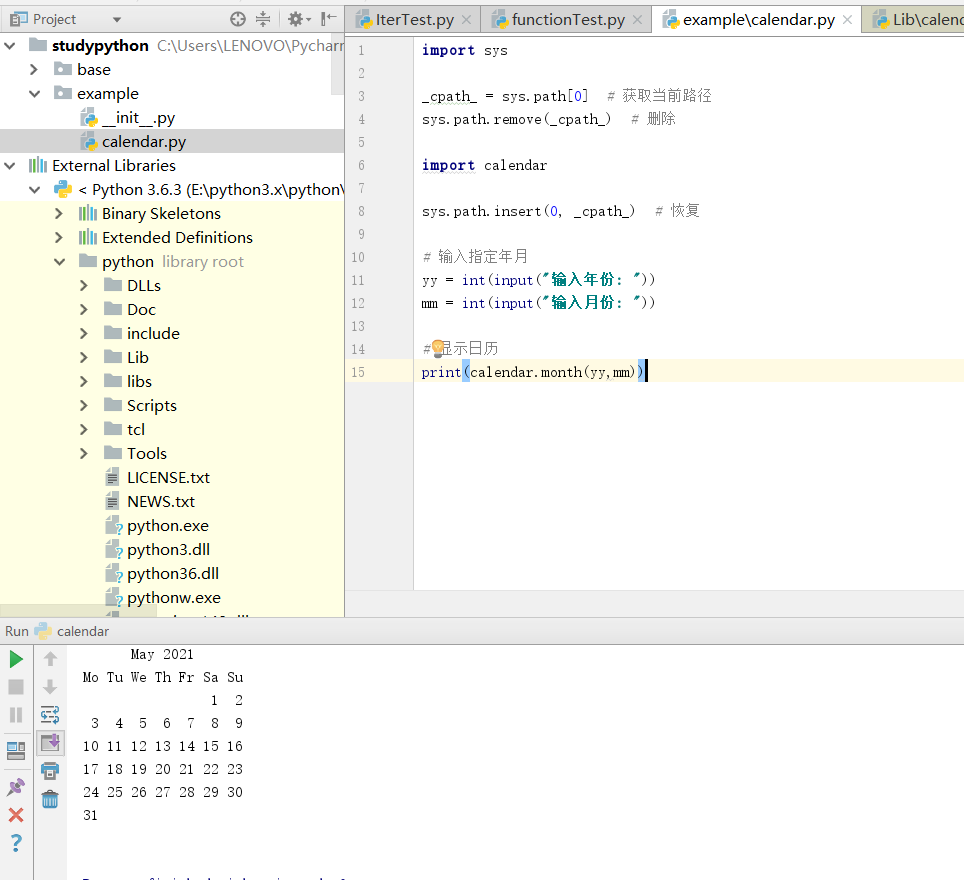Image resolution: width=964 pixels, height=880 pixels.
Task: Open the Project view dropdown
Action: coord(115,18)
